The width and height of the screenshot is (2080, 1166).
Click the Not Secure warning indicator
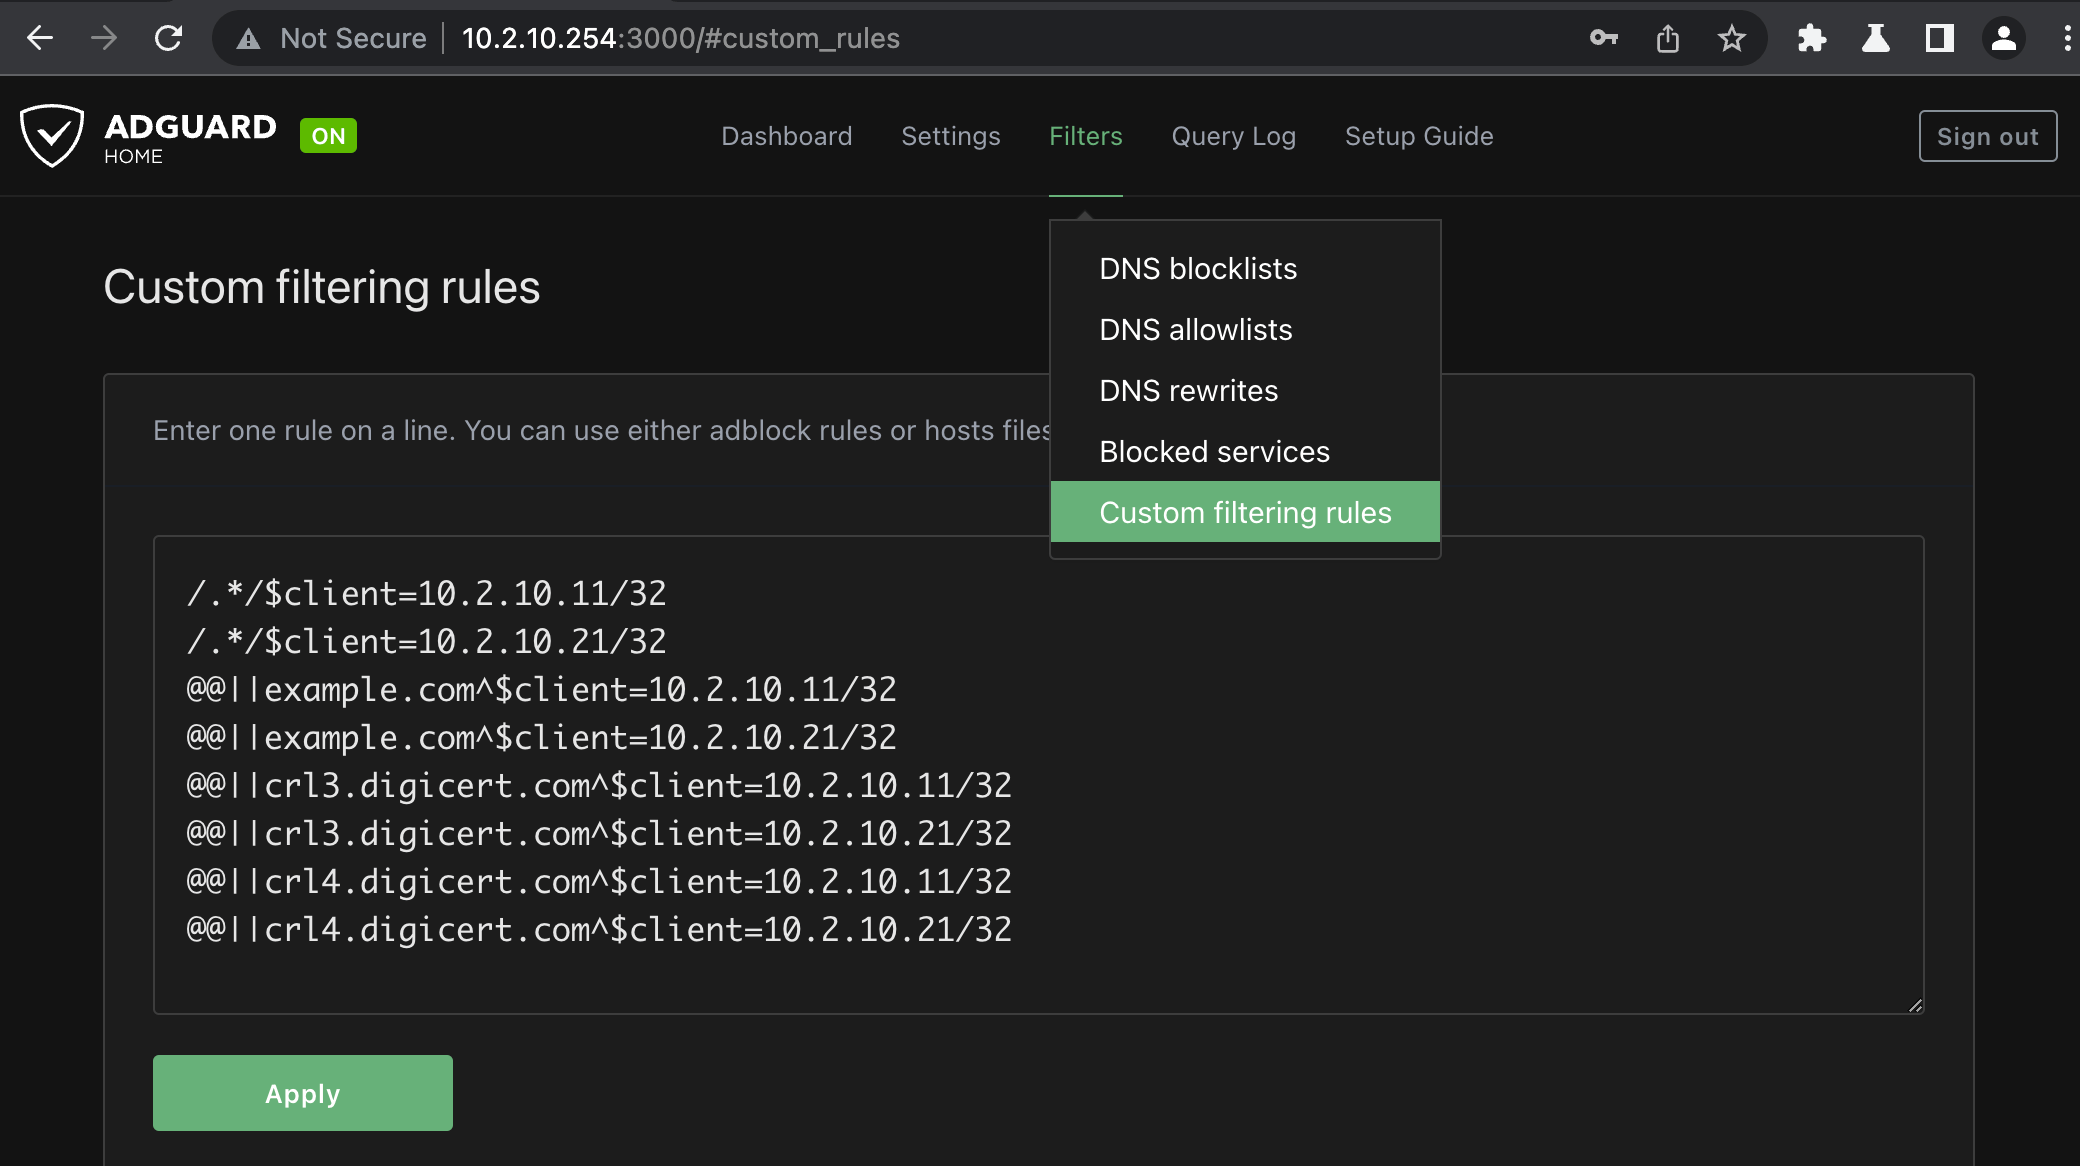coord(332,38)
